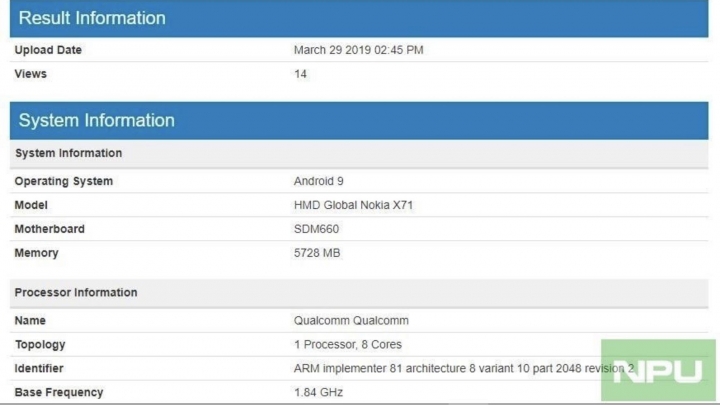Click the Result Information header
The width and height of the screenshot is (720, 405).
tap(359, 18)
